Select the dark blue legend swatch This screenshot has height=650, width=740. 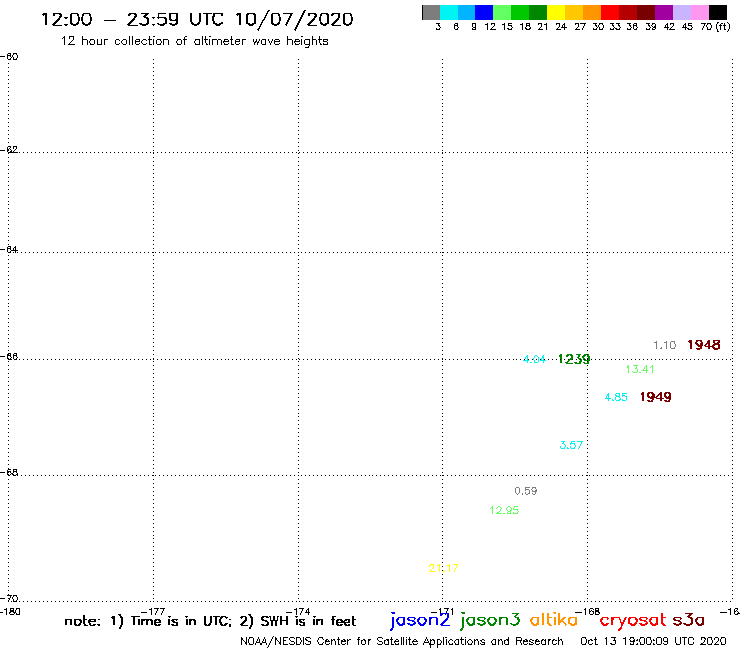pyautogui.click(x=484, y=12)
